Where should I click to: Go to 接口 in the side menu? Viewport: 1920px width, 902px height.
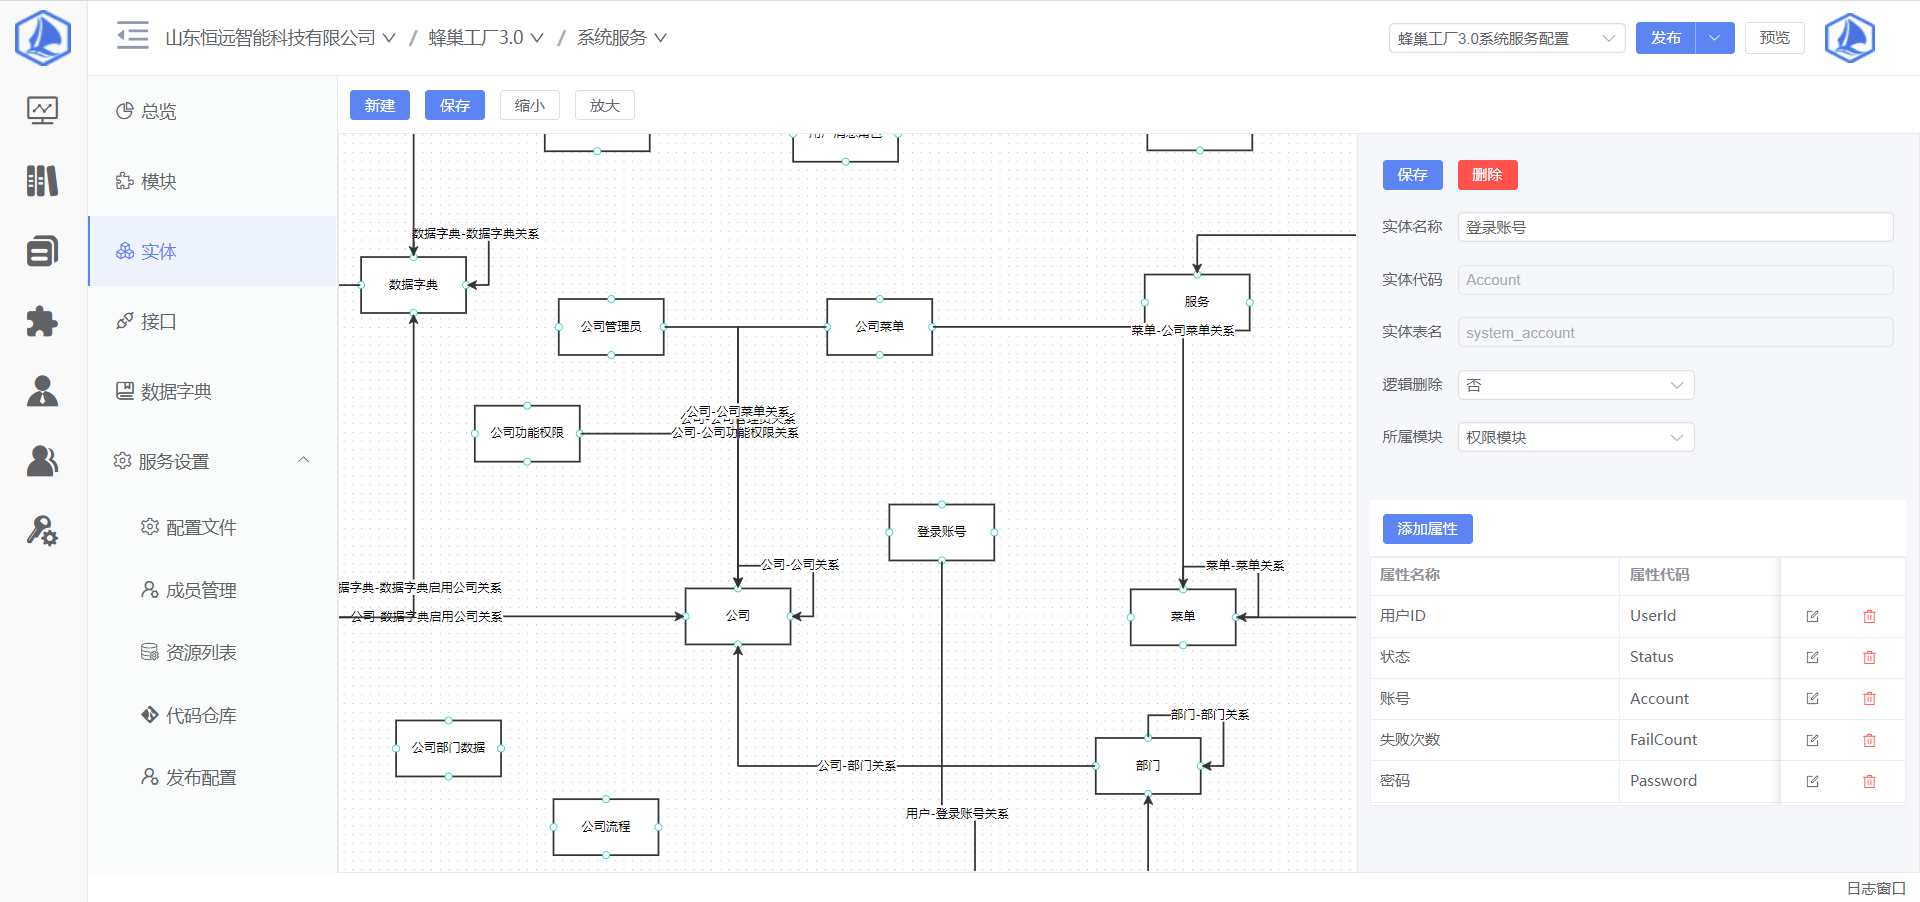tap(212, 321)
